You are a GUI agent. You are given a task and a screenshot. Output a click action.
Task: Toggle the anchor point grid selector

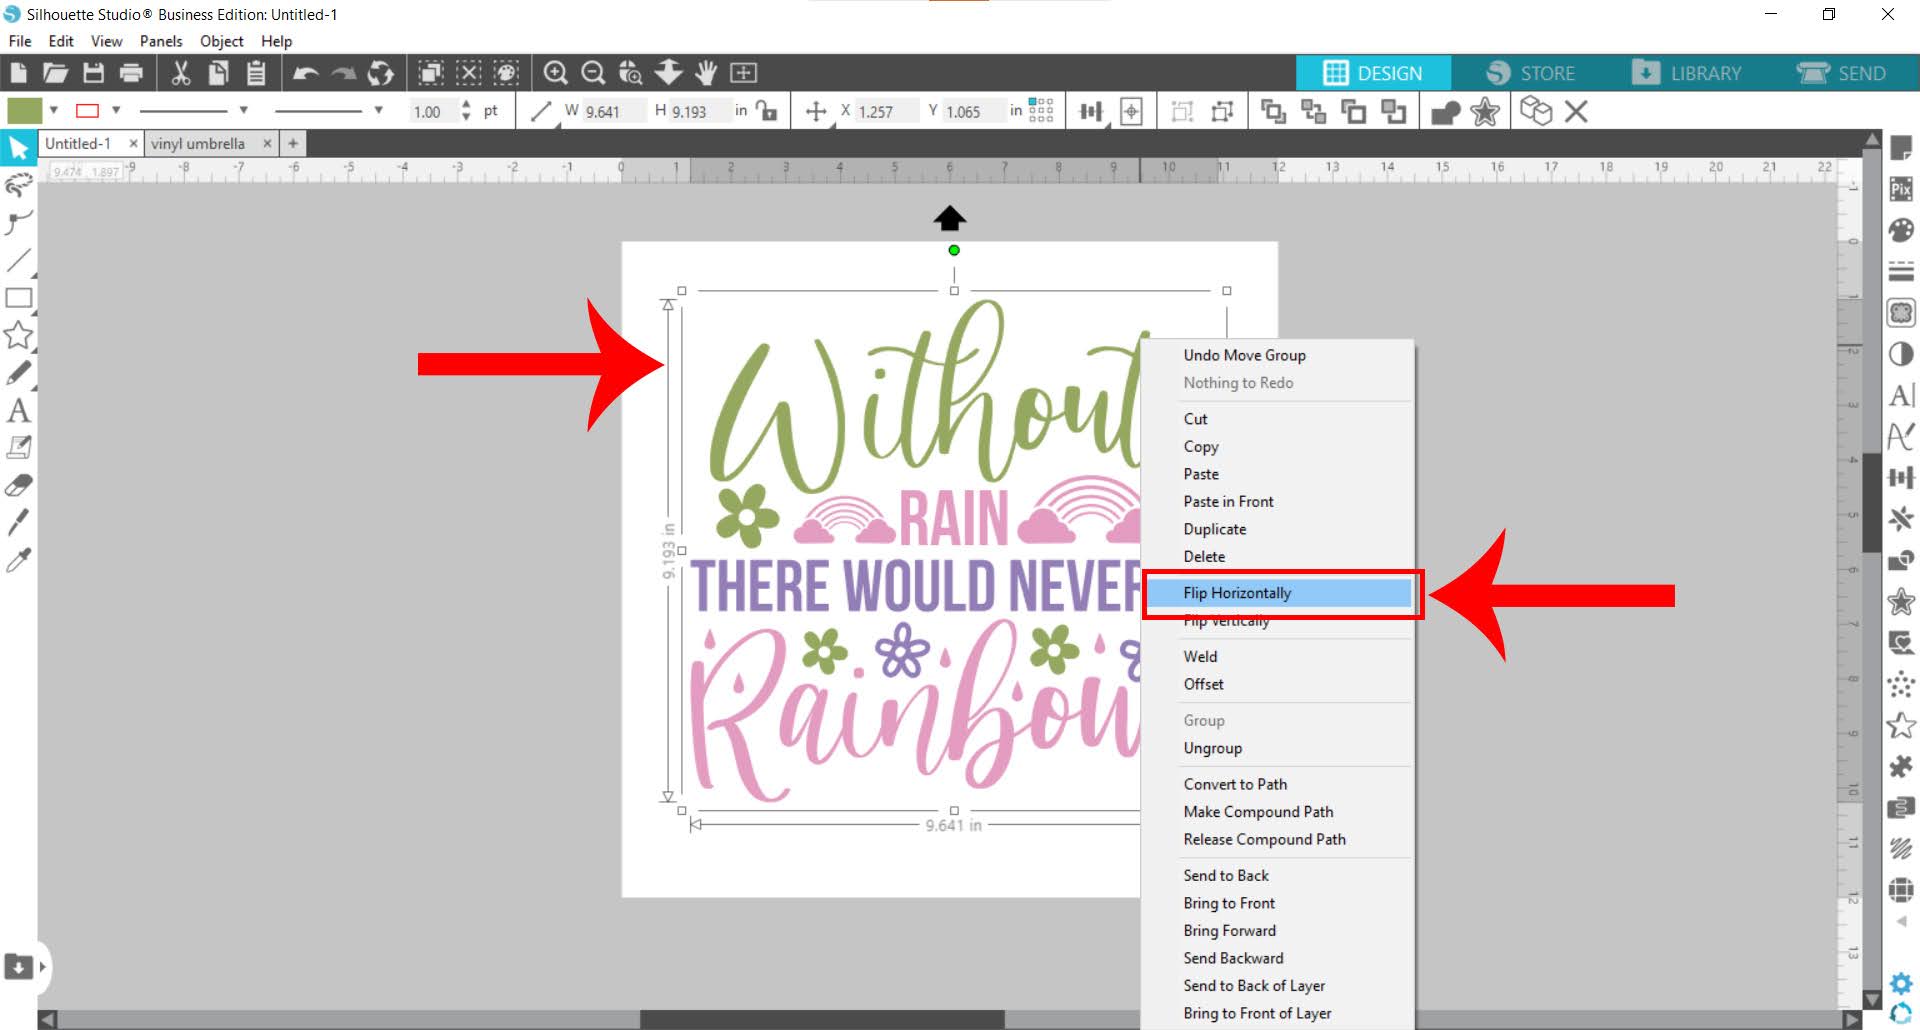pos(1040,110)
